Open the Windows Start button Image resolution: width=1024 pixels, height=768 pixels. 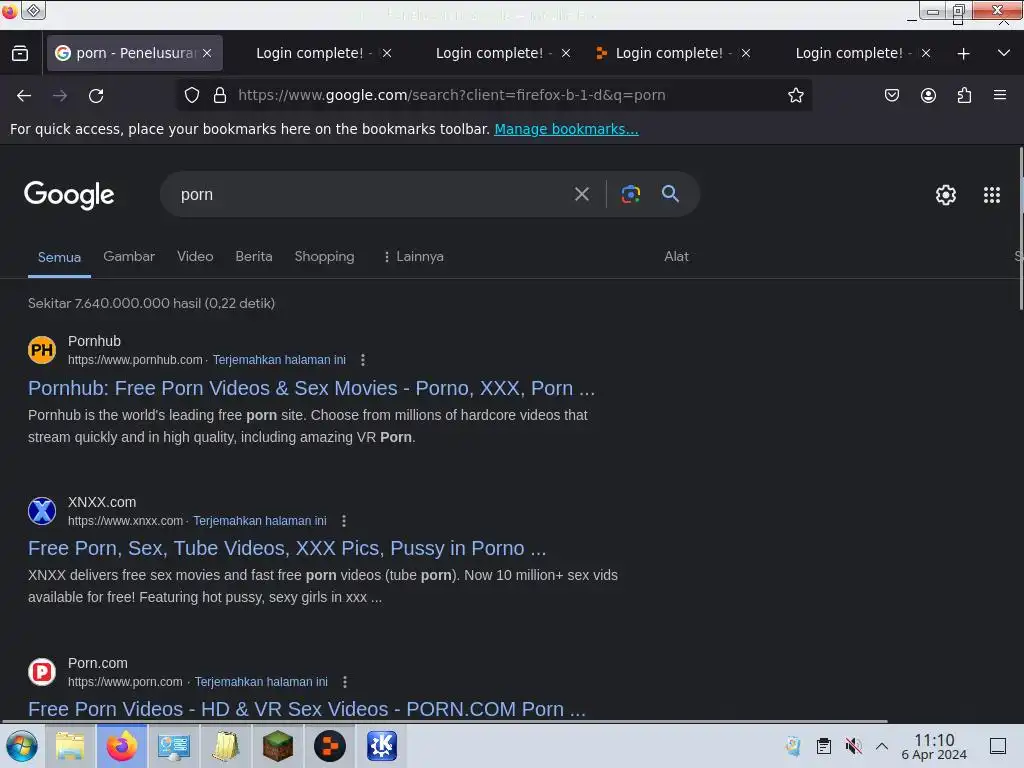pyautogui.click(x=22, y=746)
